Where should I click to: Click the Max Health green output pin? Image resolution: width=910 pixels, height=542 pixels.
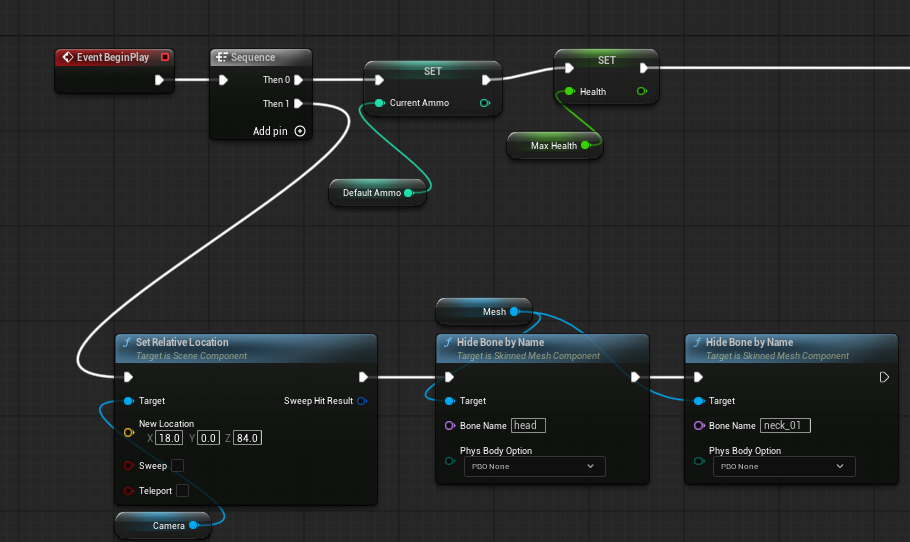click(585, 145)
